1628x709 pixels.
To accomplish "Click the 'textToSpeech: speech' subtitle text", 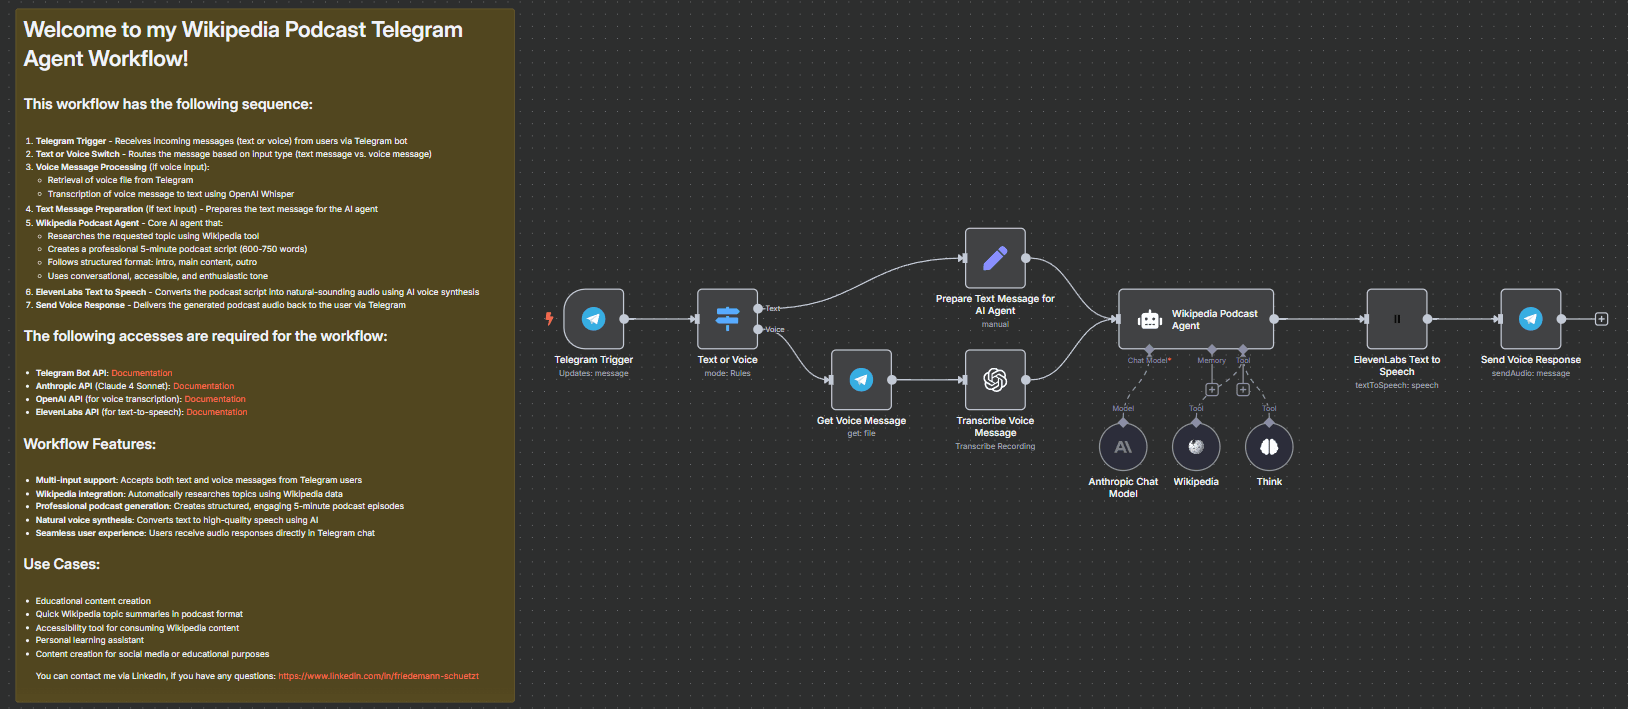I will 1397,385.
